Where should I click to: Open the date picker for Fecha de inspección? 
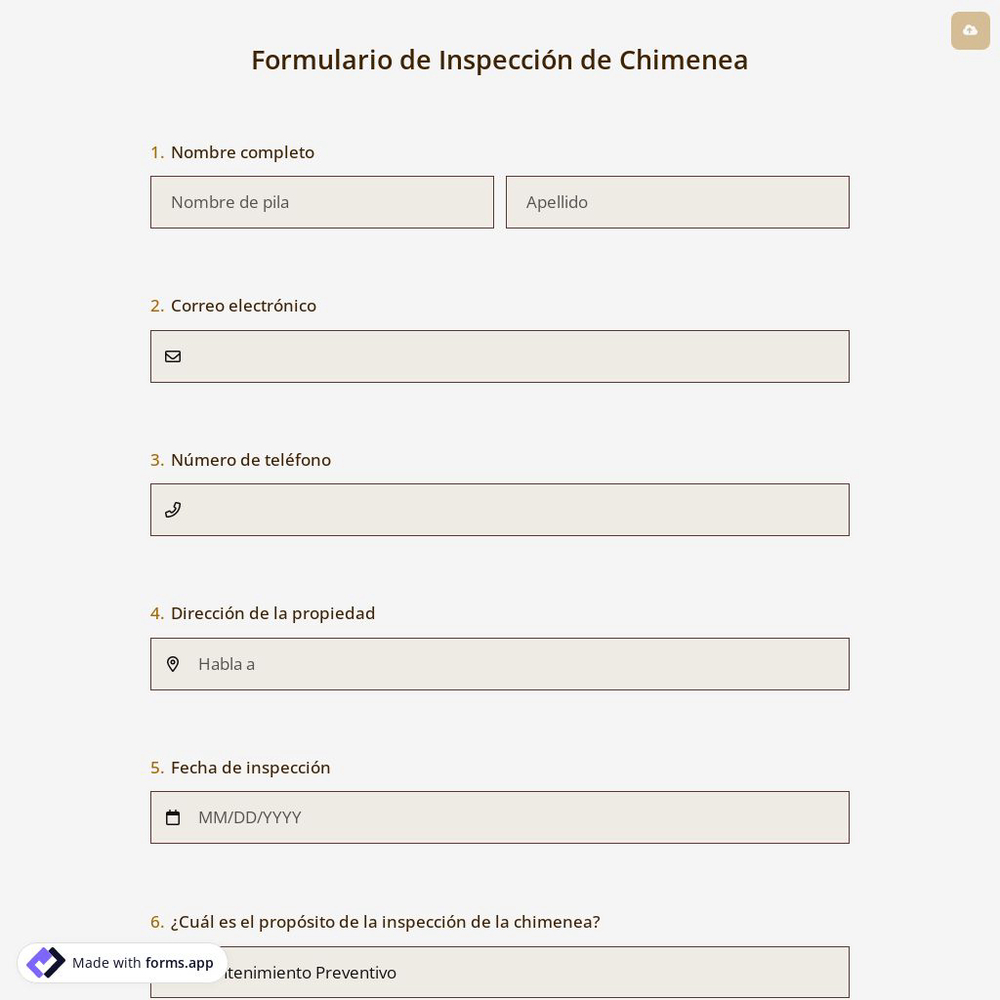click(x=173, y=817)
